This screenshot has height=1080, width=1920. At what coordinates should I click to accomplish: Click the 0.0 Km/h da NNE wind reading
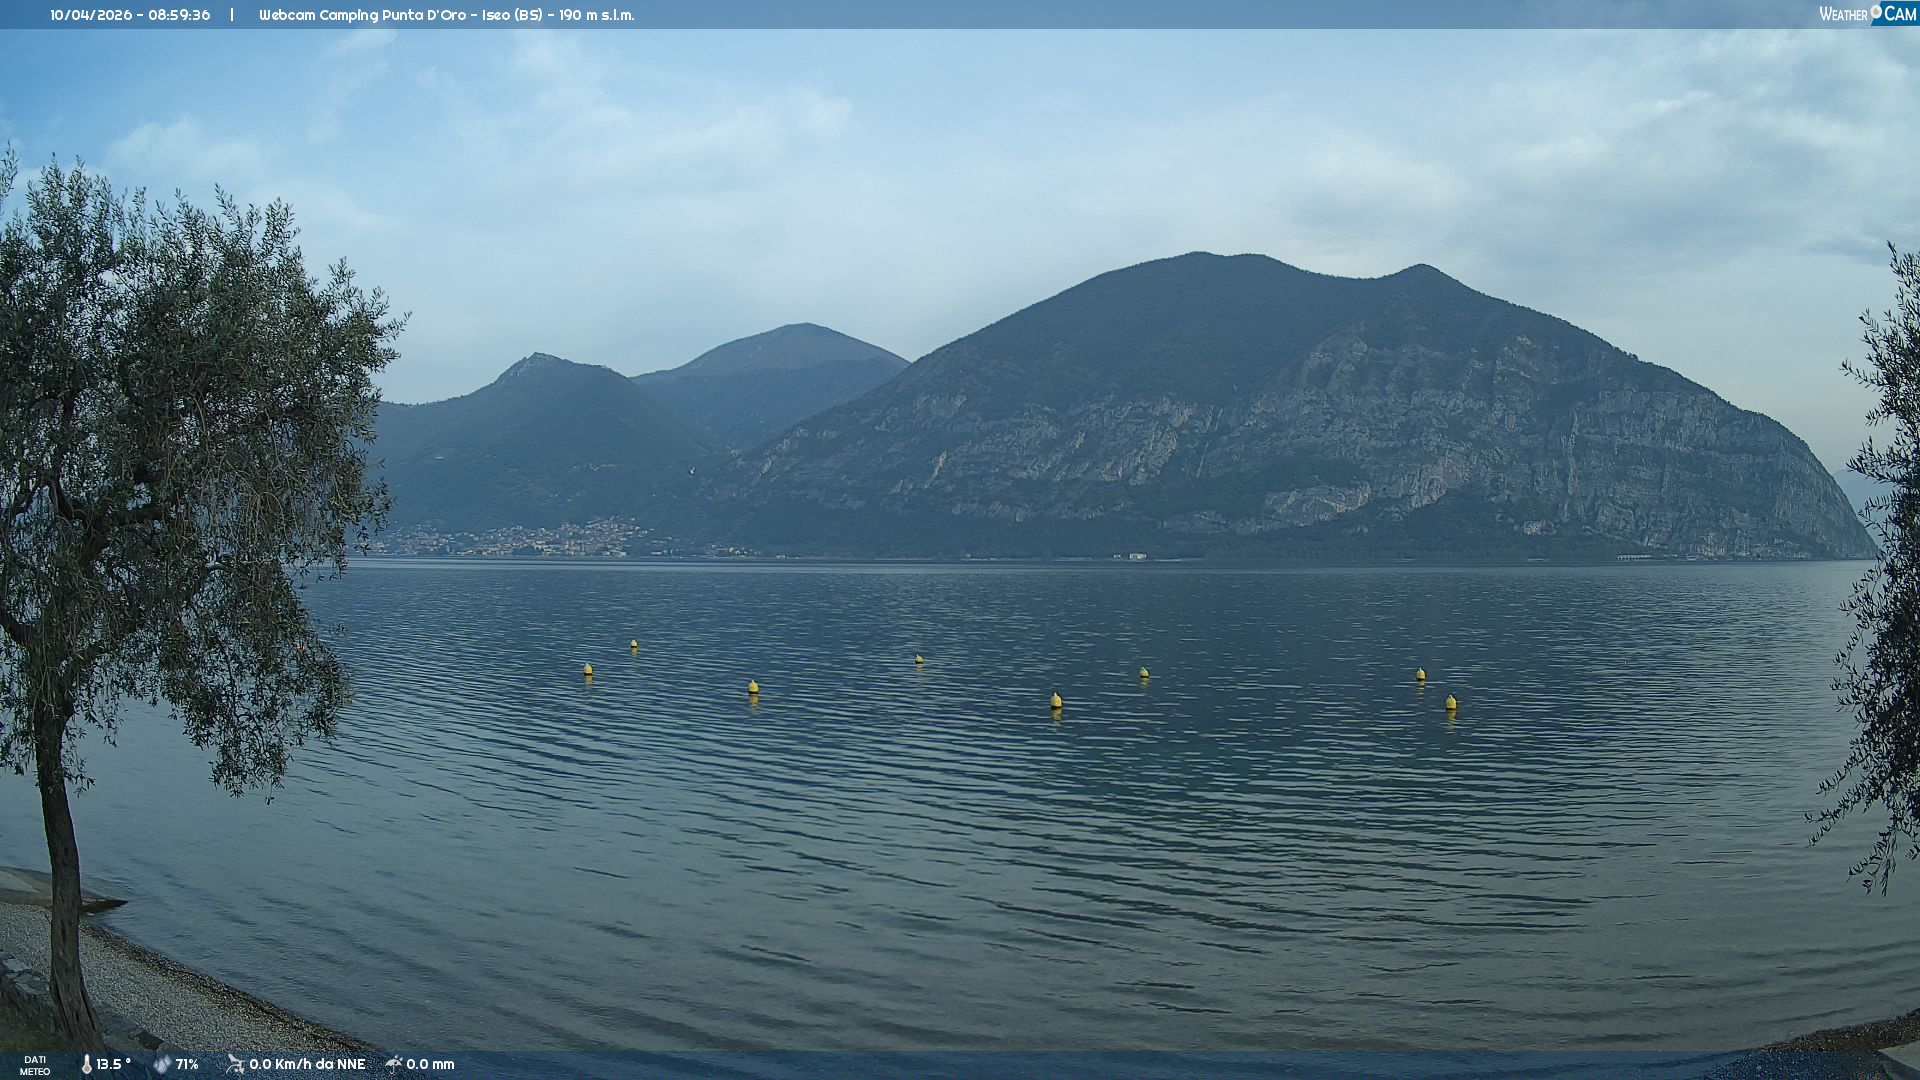[307, 1064]
